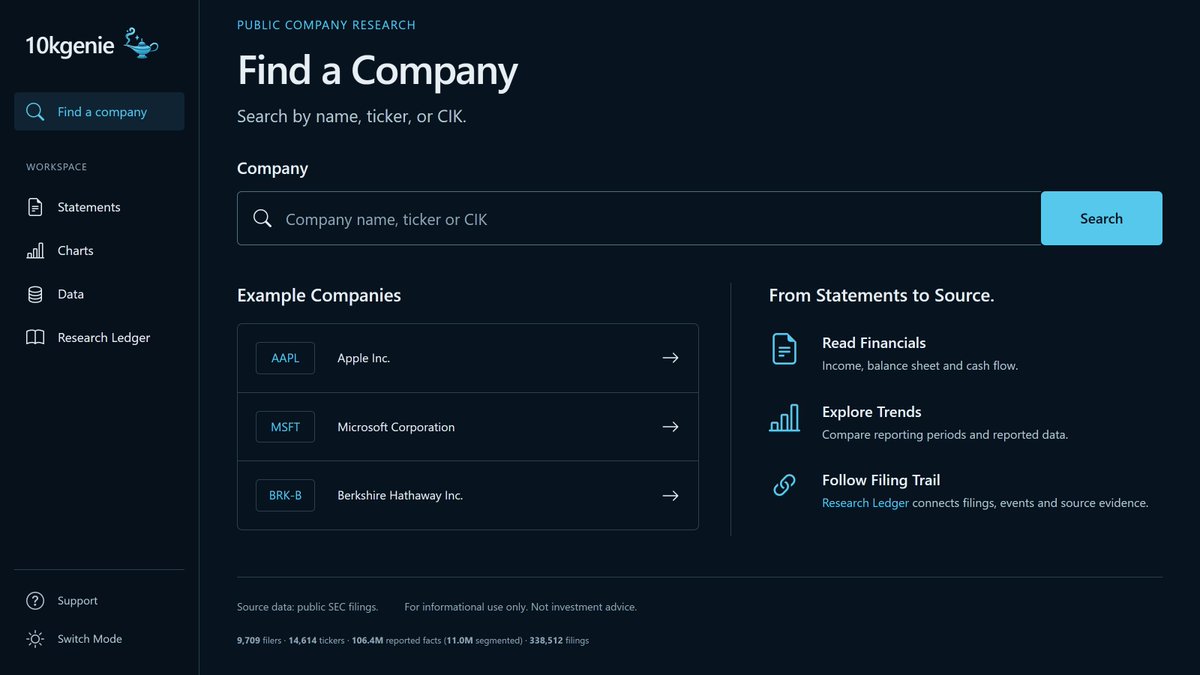The image size is (1200, 675).
Task: Focus the company name, ticker or CIK field
Action: [639, 218]
